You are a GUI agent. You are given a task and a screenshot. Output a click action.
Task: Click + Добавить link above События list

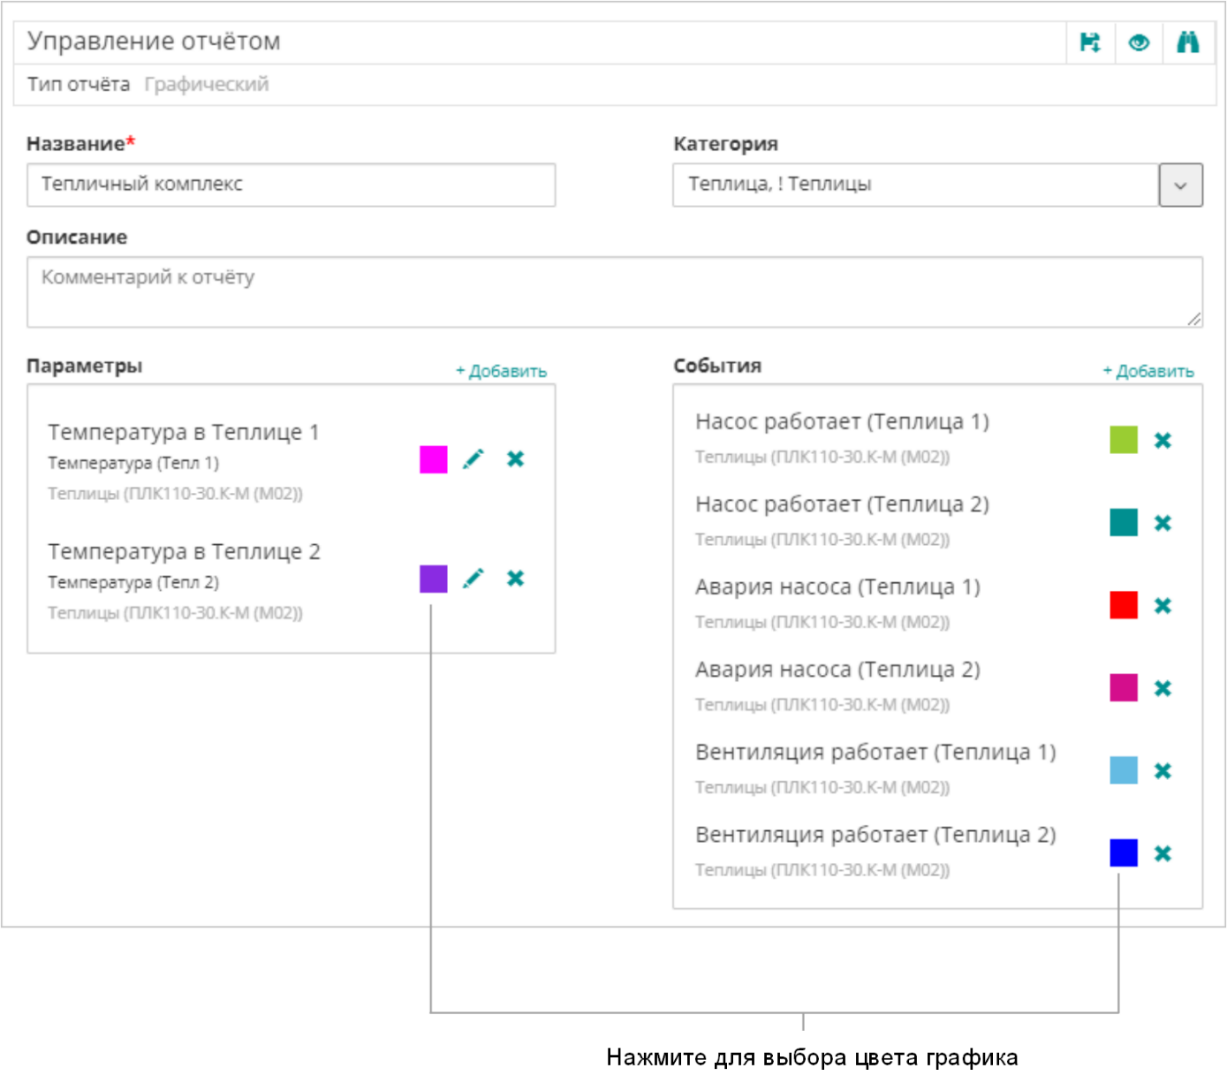pos(1148,371)
